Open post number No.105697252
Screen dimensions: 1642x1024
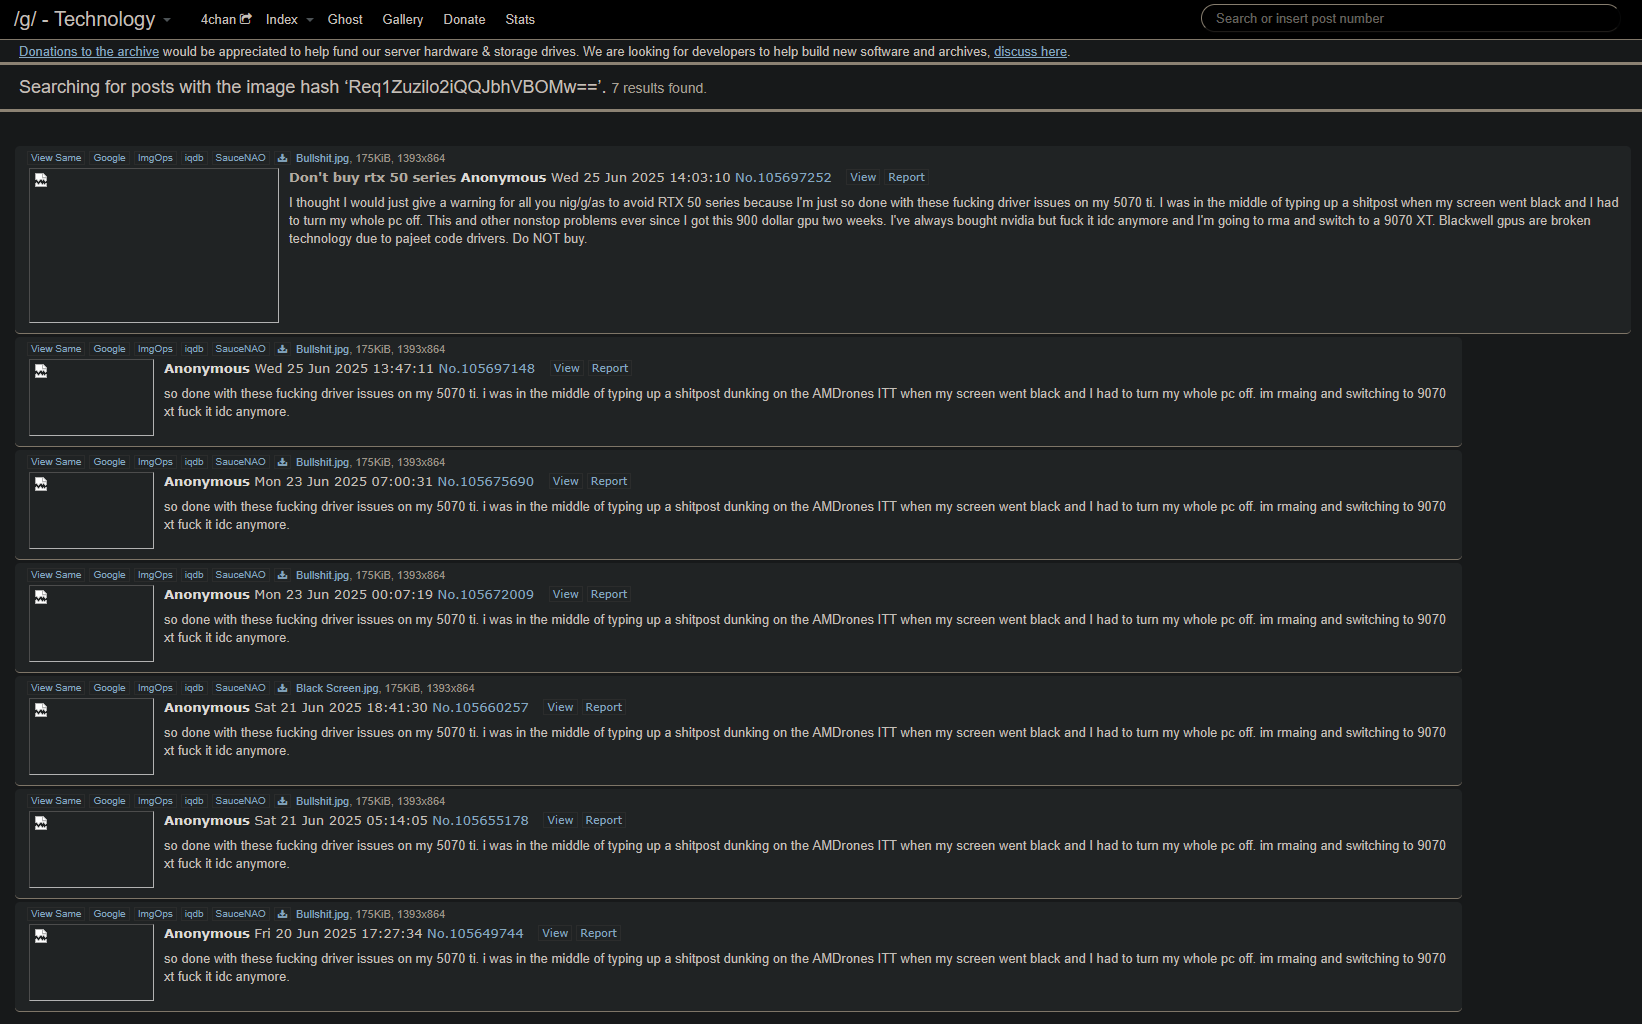pyautogui.click(x=783, y=177)
